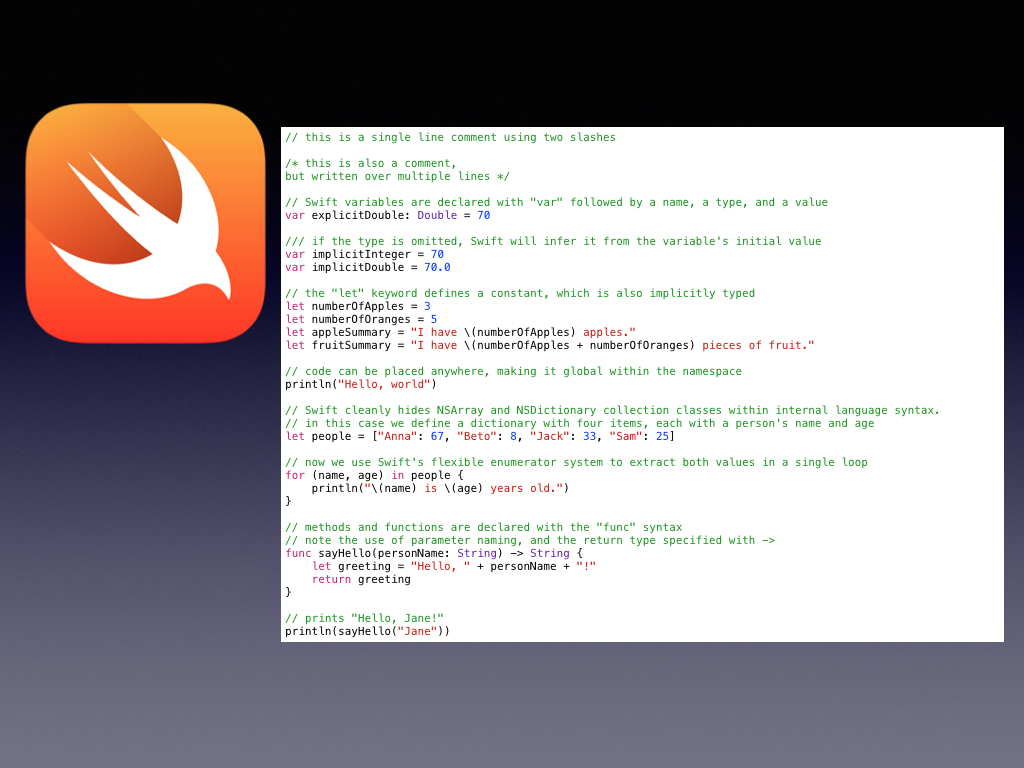Click the orange Swift bird logo
Screen dimensions: 1024x768
coord(146,223)
